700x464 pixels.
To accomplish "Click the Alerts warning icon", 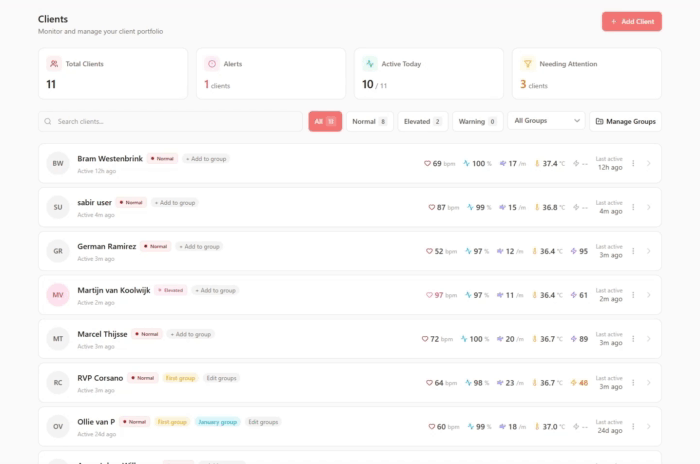I will 211,64.
